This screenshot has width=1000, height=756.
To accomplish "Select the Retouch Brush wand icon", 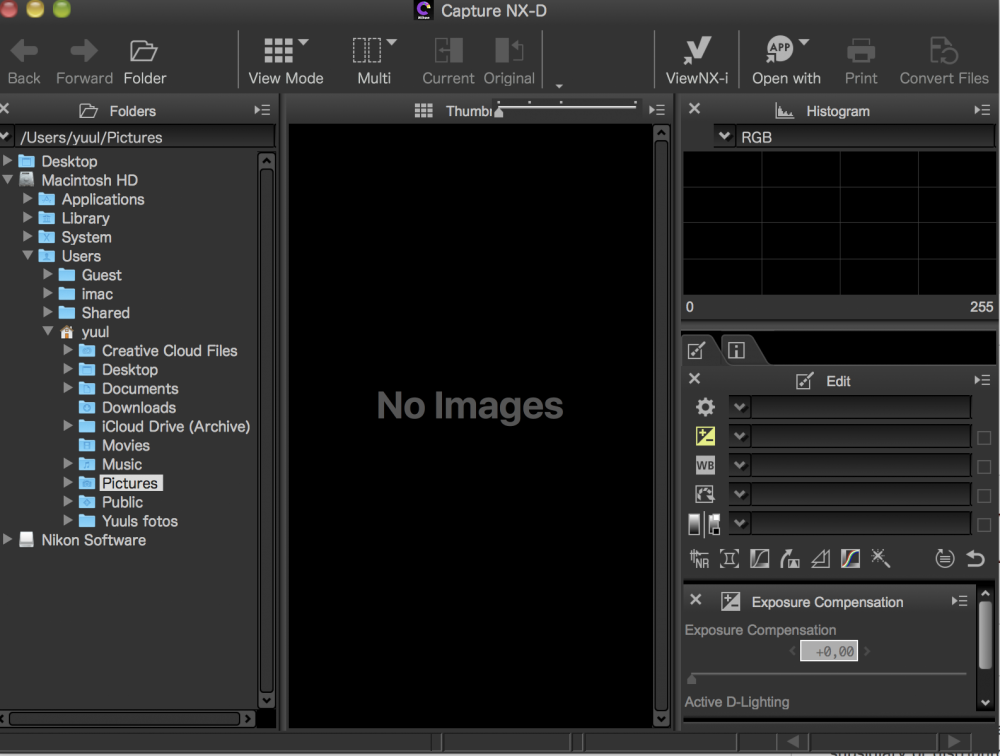I will tap(880, 558).
